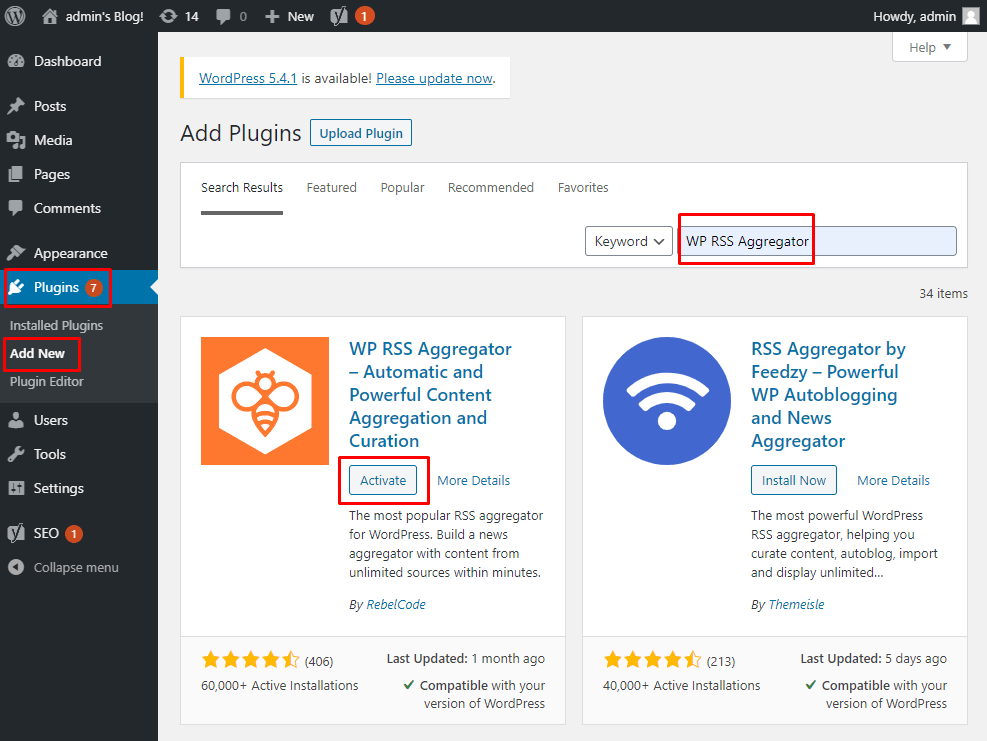Viewport: 987px width, 741px height.
Task: Click the Settings sliders icon
Action: tap(16, 488)
